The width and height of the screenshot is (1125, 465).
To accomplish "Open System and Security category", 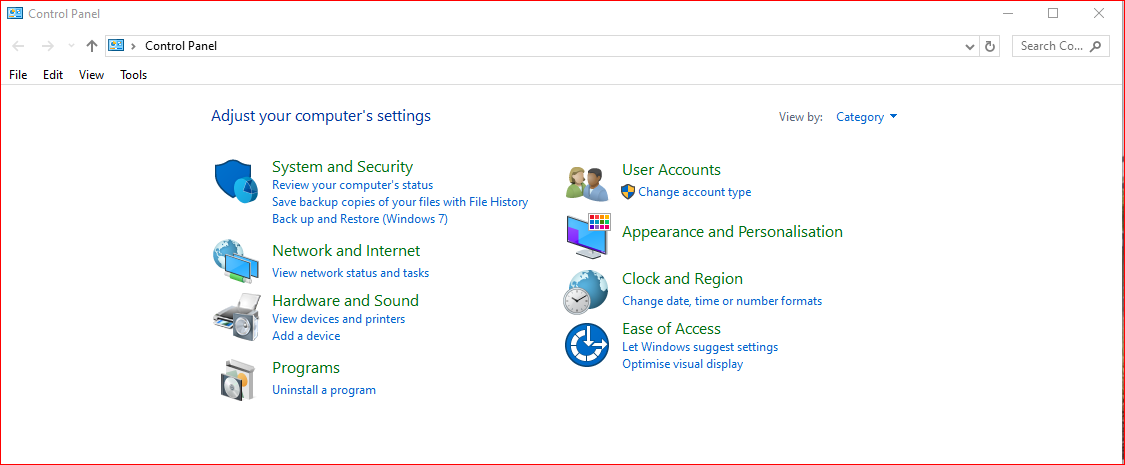I will [x=342, y=166].
